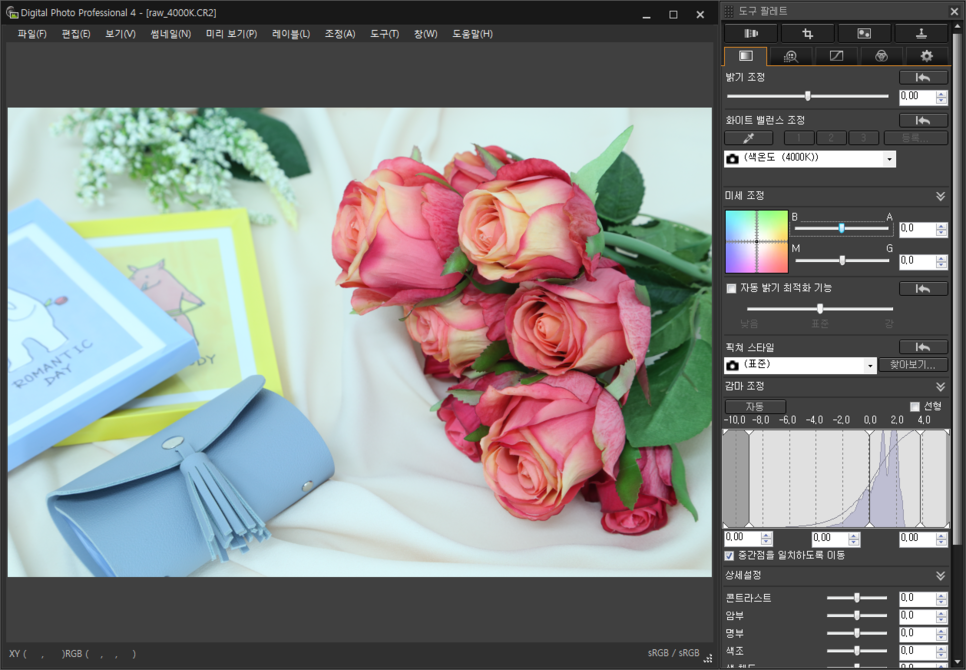Open the 레이블(L) menu
This screenshot has width=966, height=670.
click(x=291, y=34)
